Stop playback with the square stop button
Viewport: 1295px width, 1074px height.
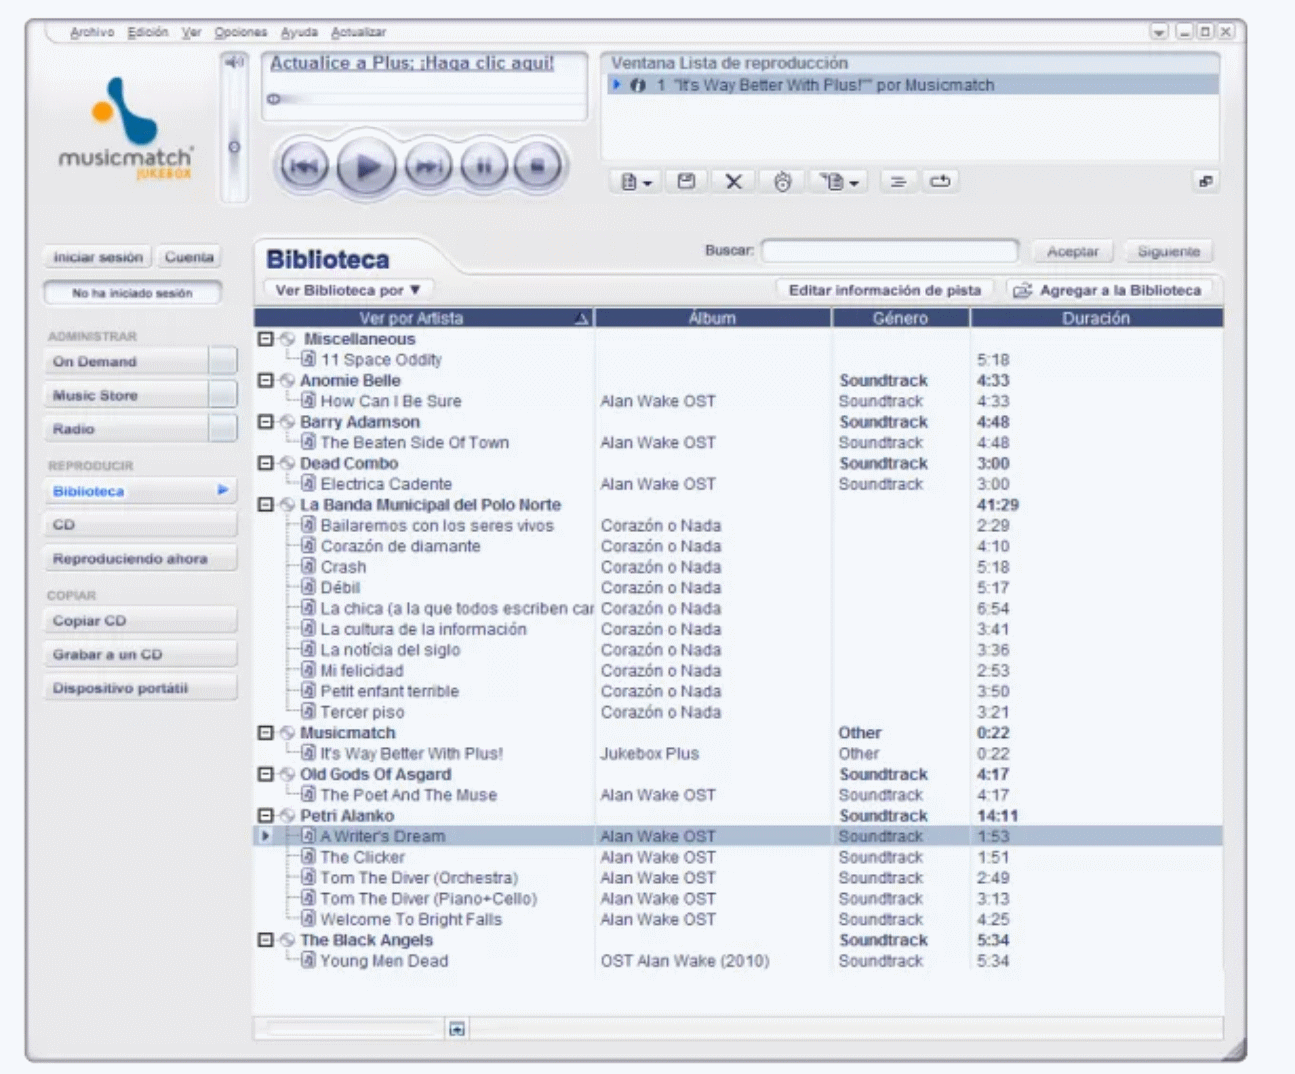click(538, 166)
